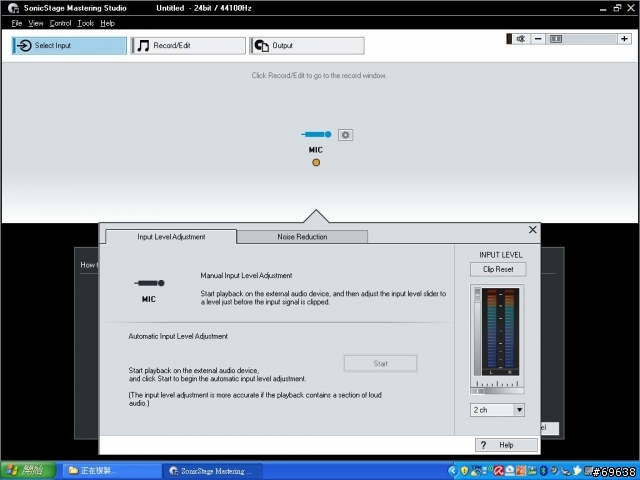Increase volume with the plus button

coord(624,39)
